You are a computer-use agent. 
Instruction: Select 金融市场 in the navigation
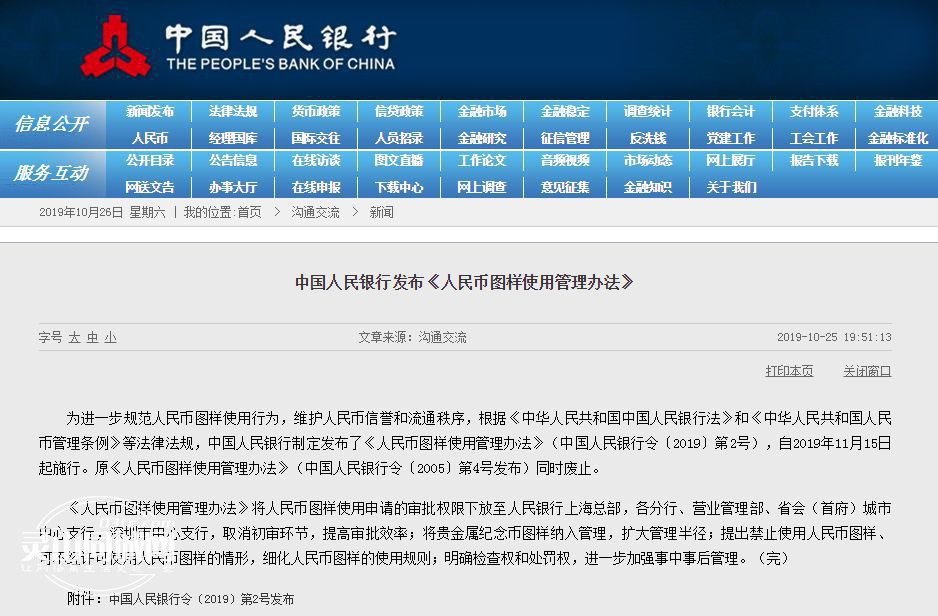pyautogui.click(x=482, y=111)
